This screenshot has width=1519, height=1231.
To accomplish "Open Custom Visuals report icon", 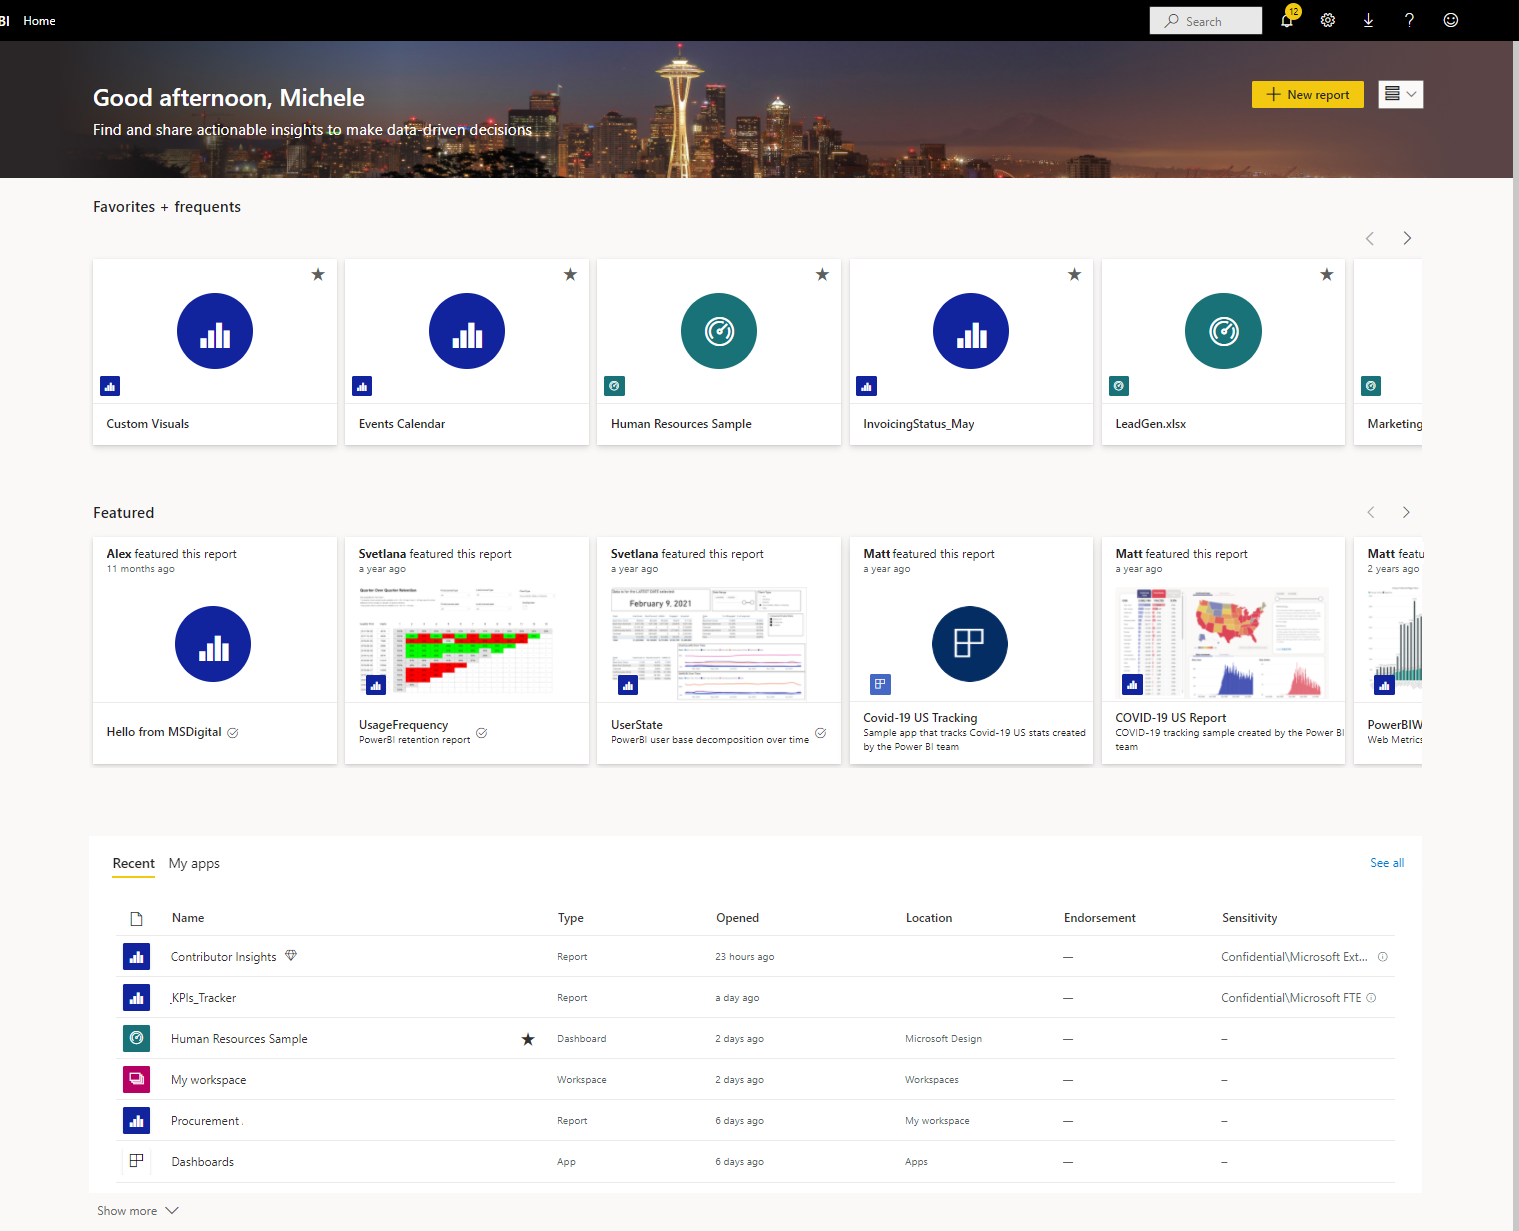I will tap(215, 331).
